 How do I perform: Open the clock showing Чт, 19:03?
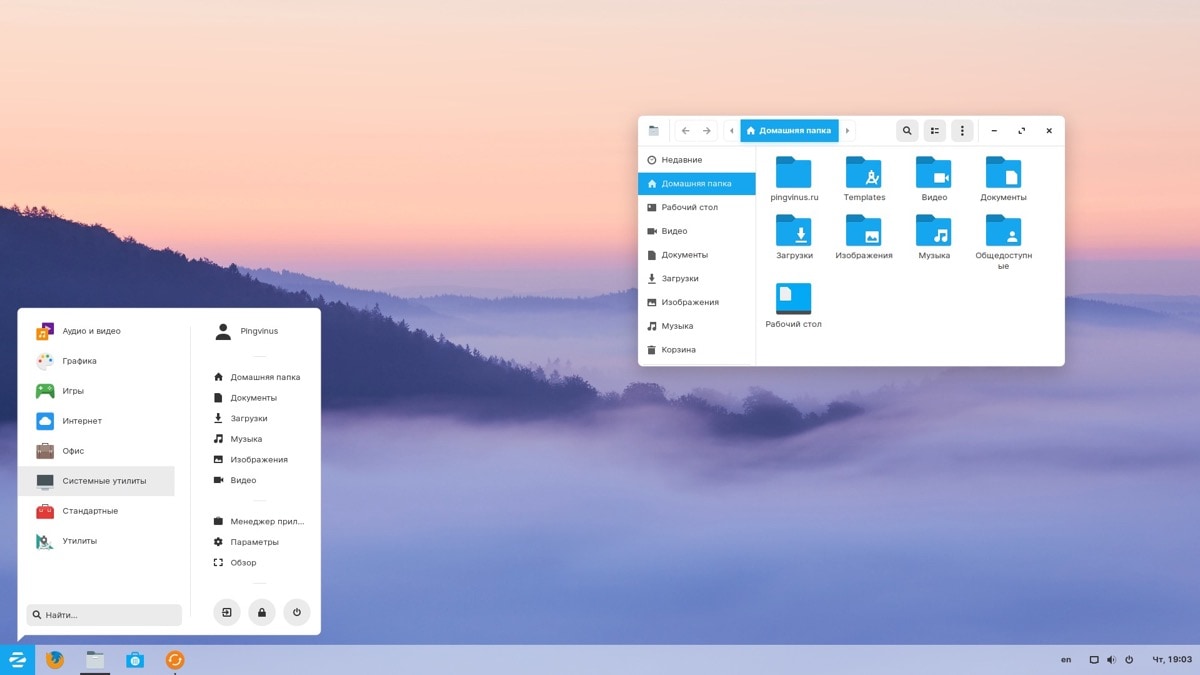coord(1172,660)
